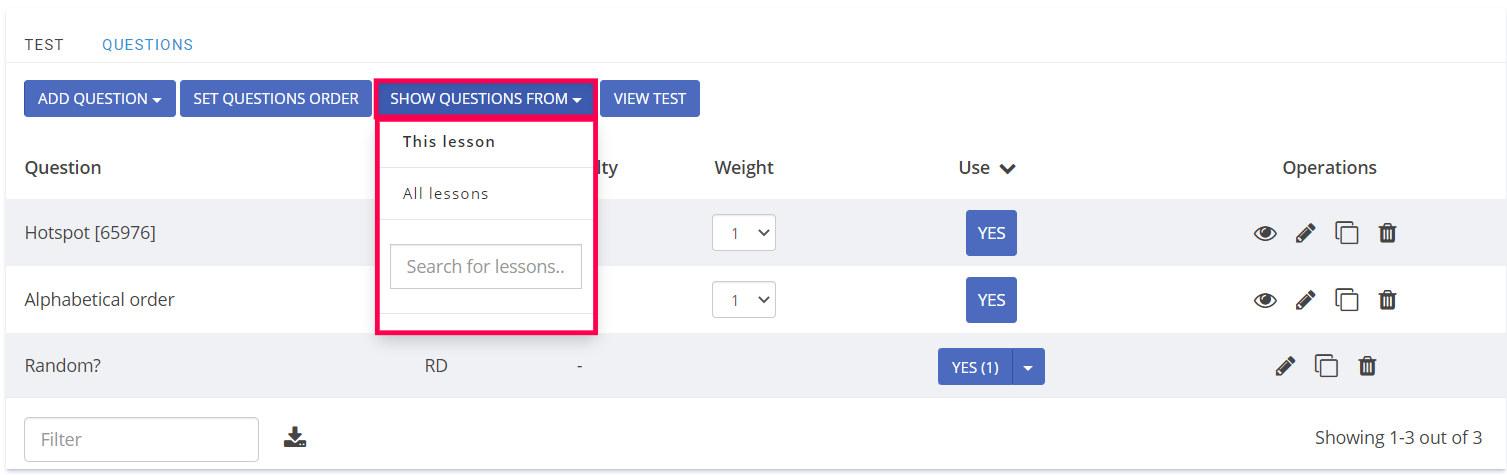Image resolution: width=1507 pixels, height=475 pixels.
Task: Open caret dropdown next to YES (1)
Action: coord(1029,367)
